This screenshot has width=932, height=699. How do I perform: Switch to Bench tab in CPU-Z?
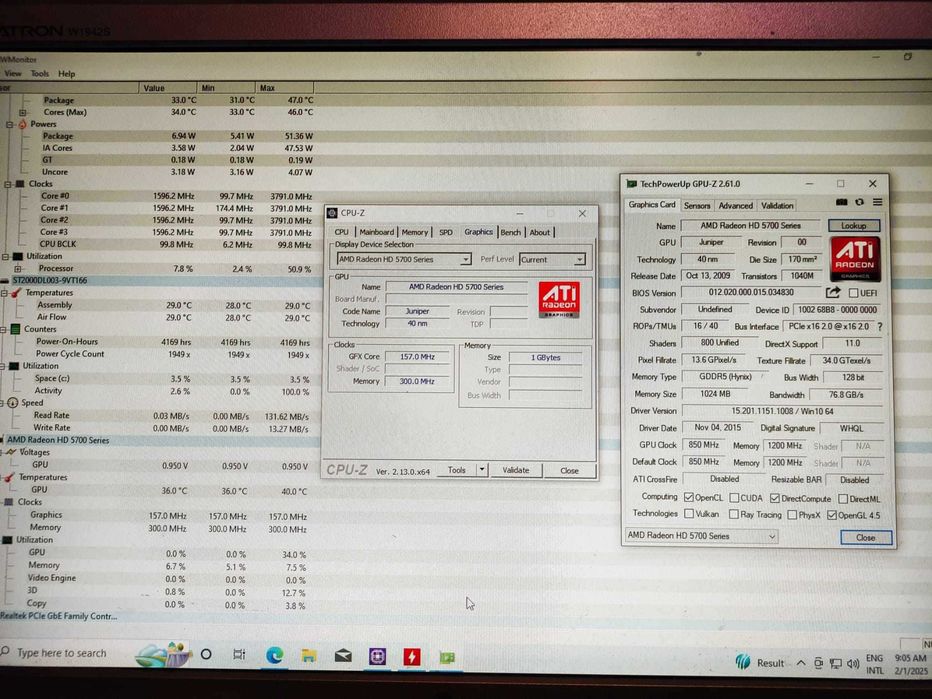510,232
